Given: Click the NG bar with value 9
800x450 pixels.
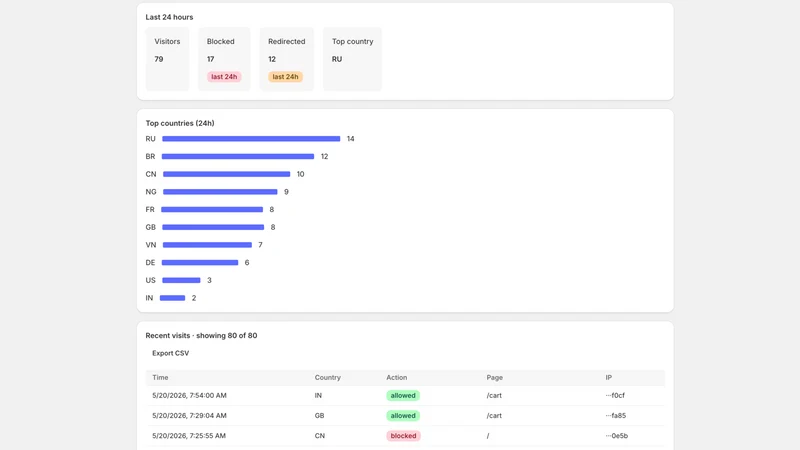Looking at the screenshot, I should [x=220, y=192].
